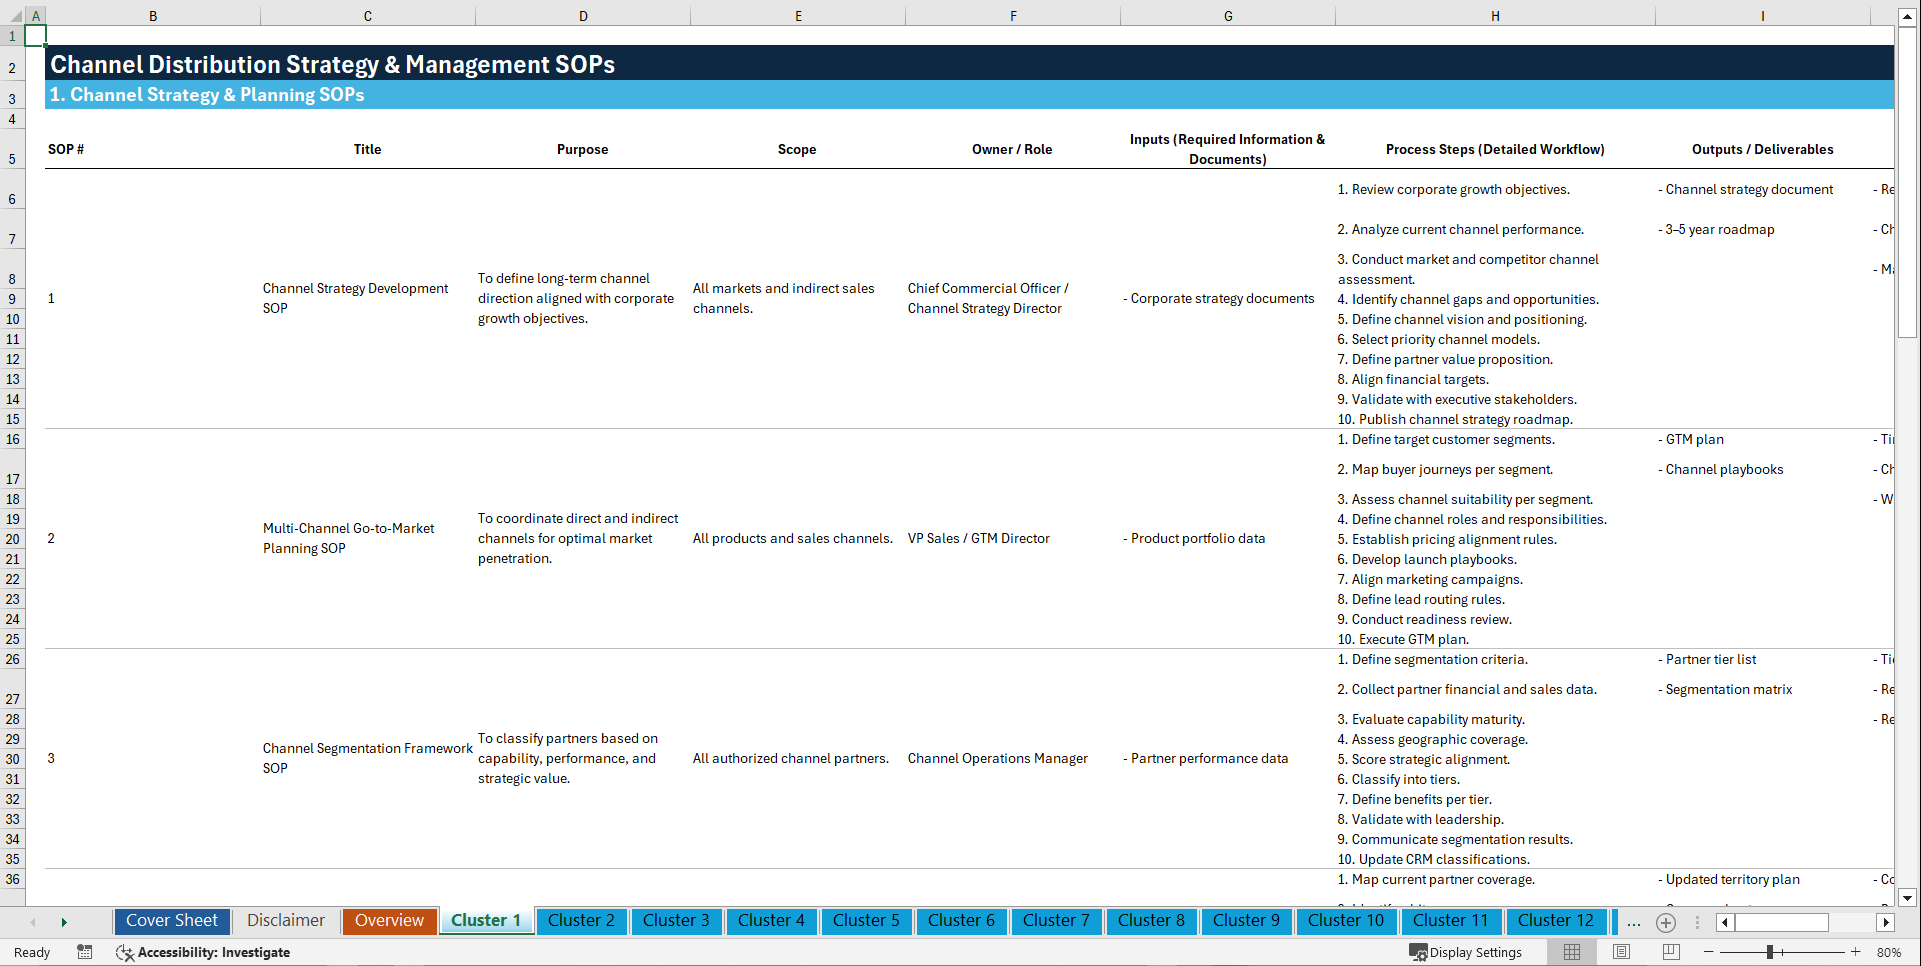Click the green next-sheet navigation arrow
Viewport: 1921px width, 966px height.
[64, 922]
